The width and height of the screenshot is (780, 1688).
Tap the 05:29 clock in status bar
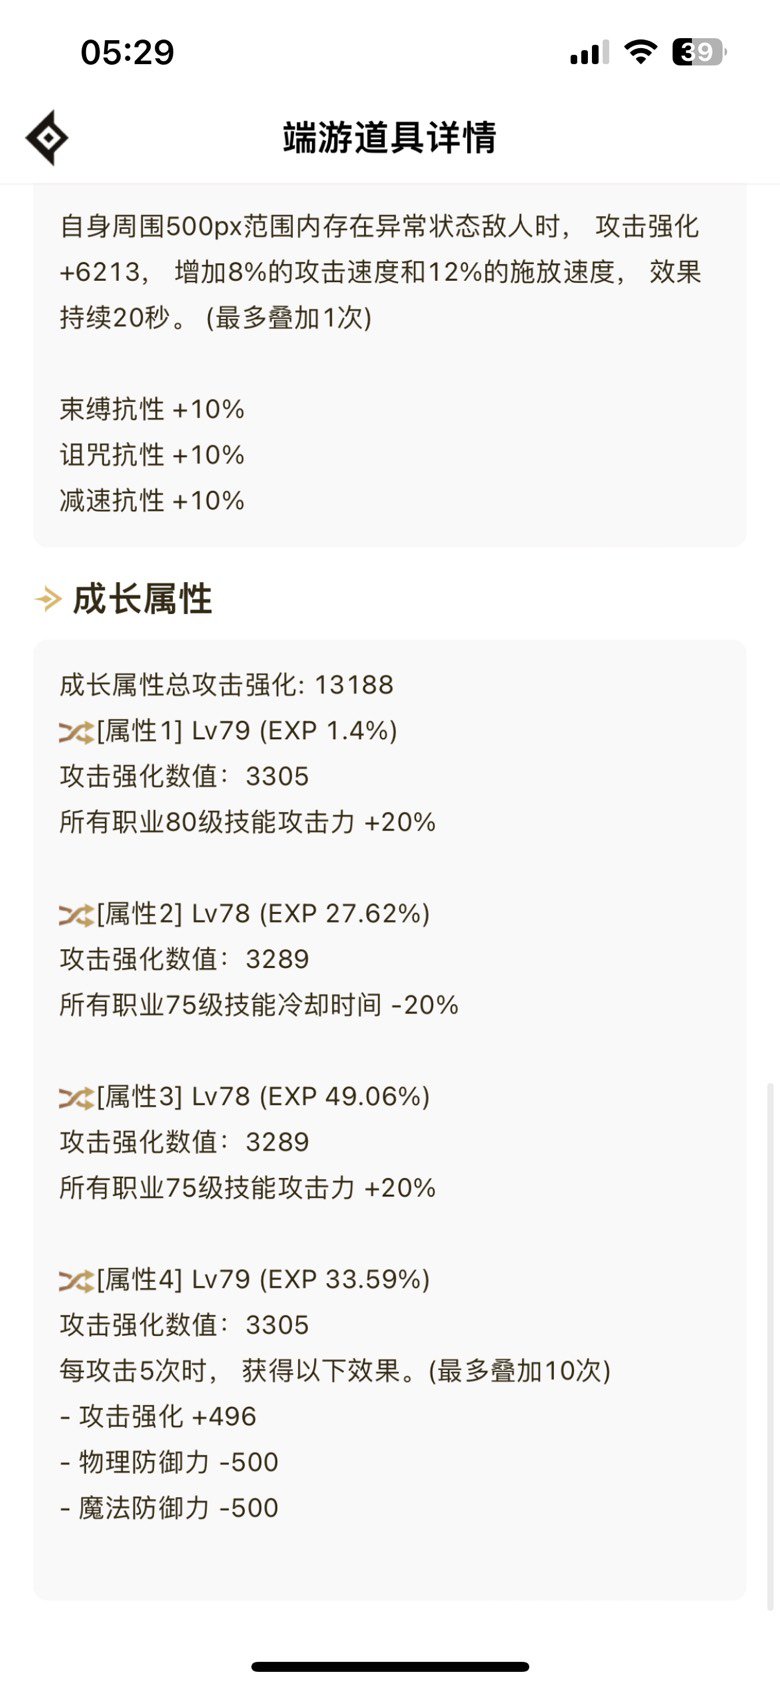pyautogui.click(x=127, y=52)
